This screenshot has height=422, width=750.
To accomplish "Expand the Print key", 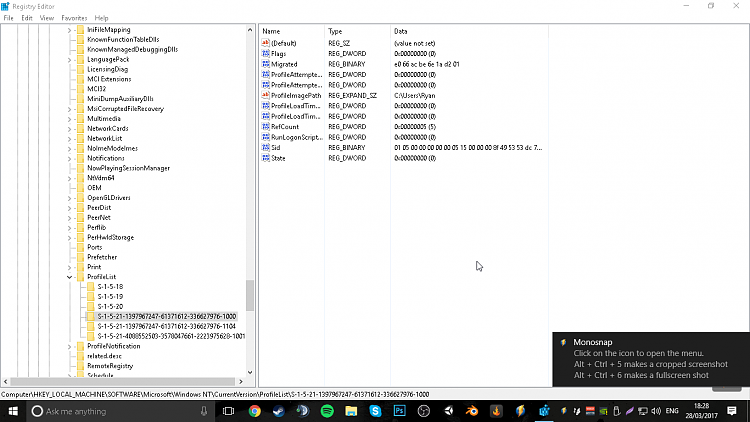I will (69, 267).
